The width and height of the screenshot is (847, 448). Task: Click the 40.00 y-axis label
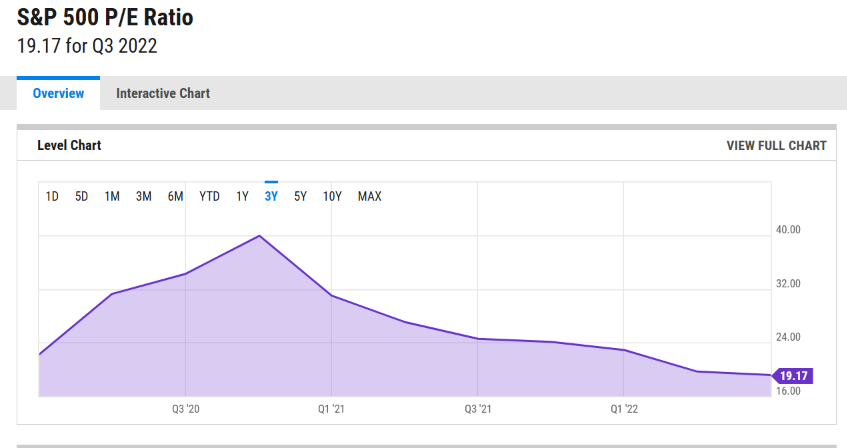pyautogui.click(x=788, y=230)
